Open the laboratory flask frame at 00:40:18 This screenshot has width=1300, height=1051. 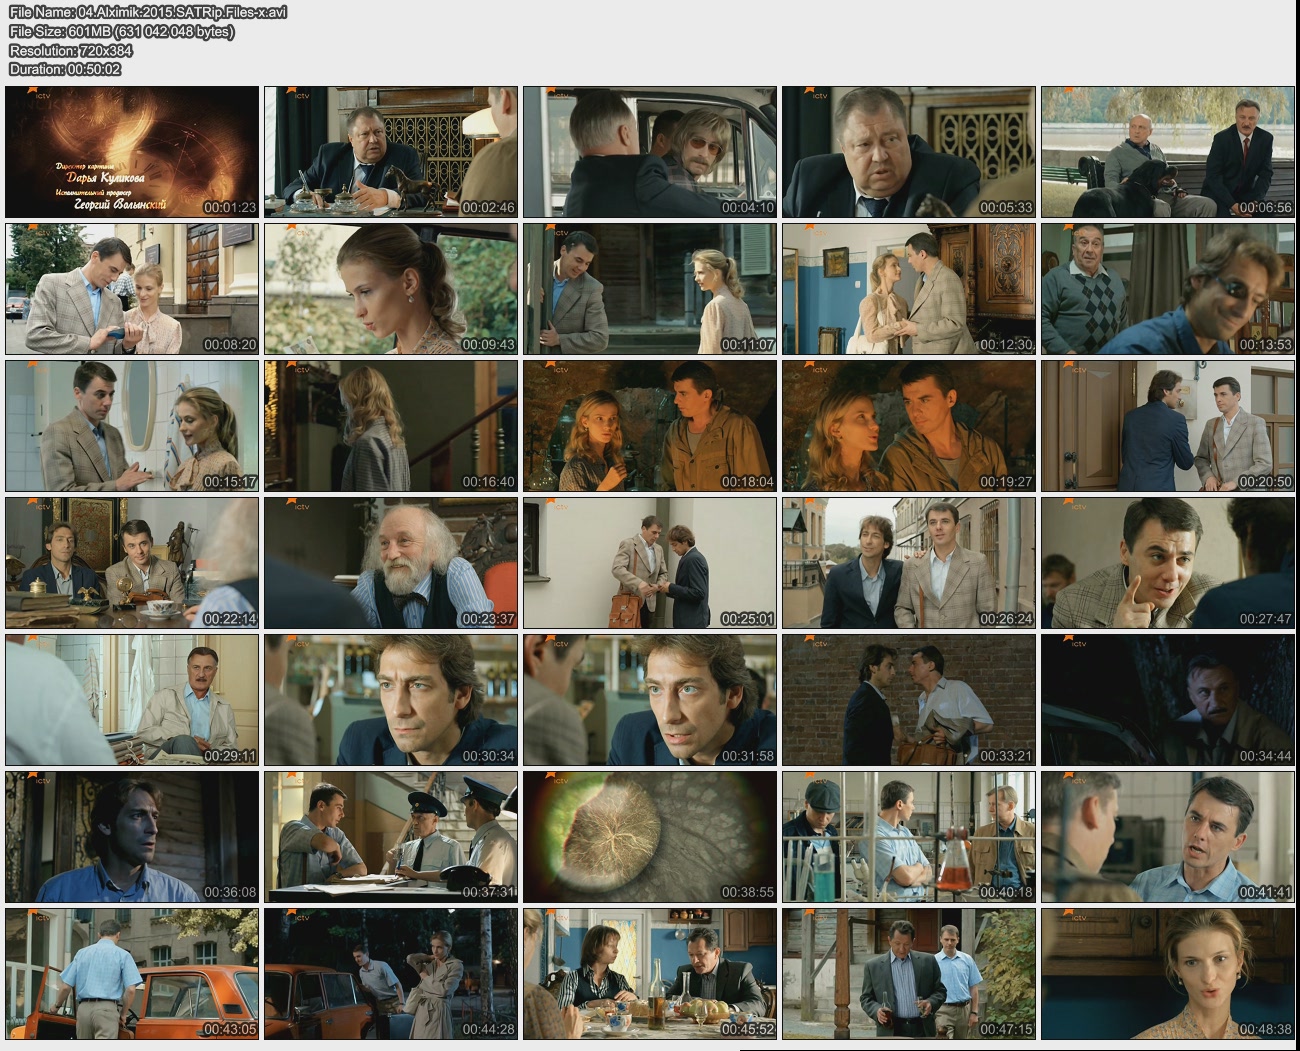point(908,837)
